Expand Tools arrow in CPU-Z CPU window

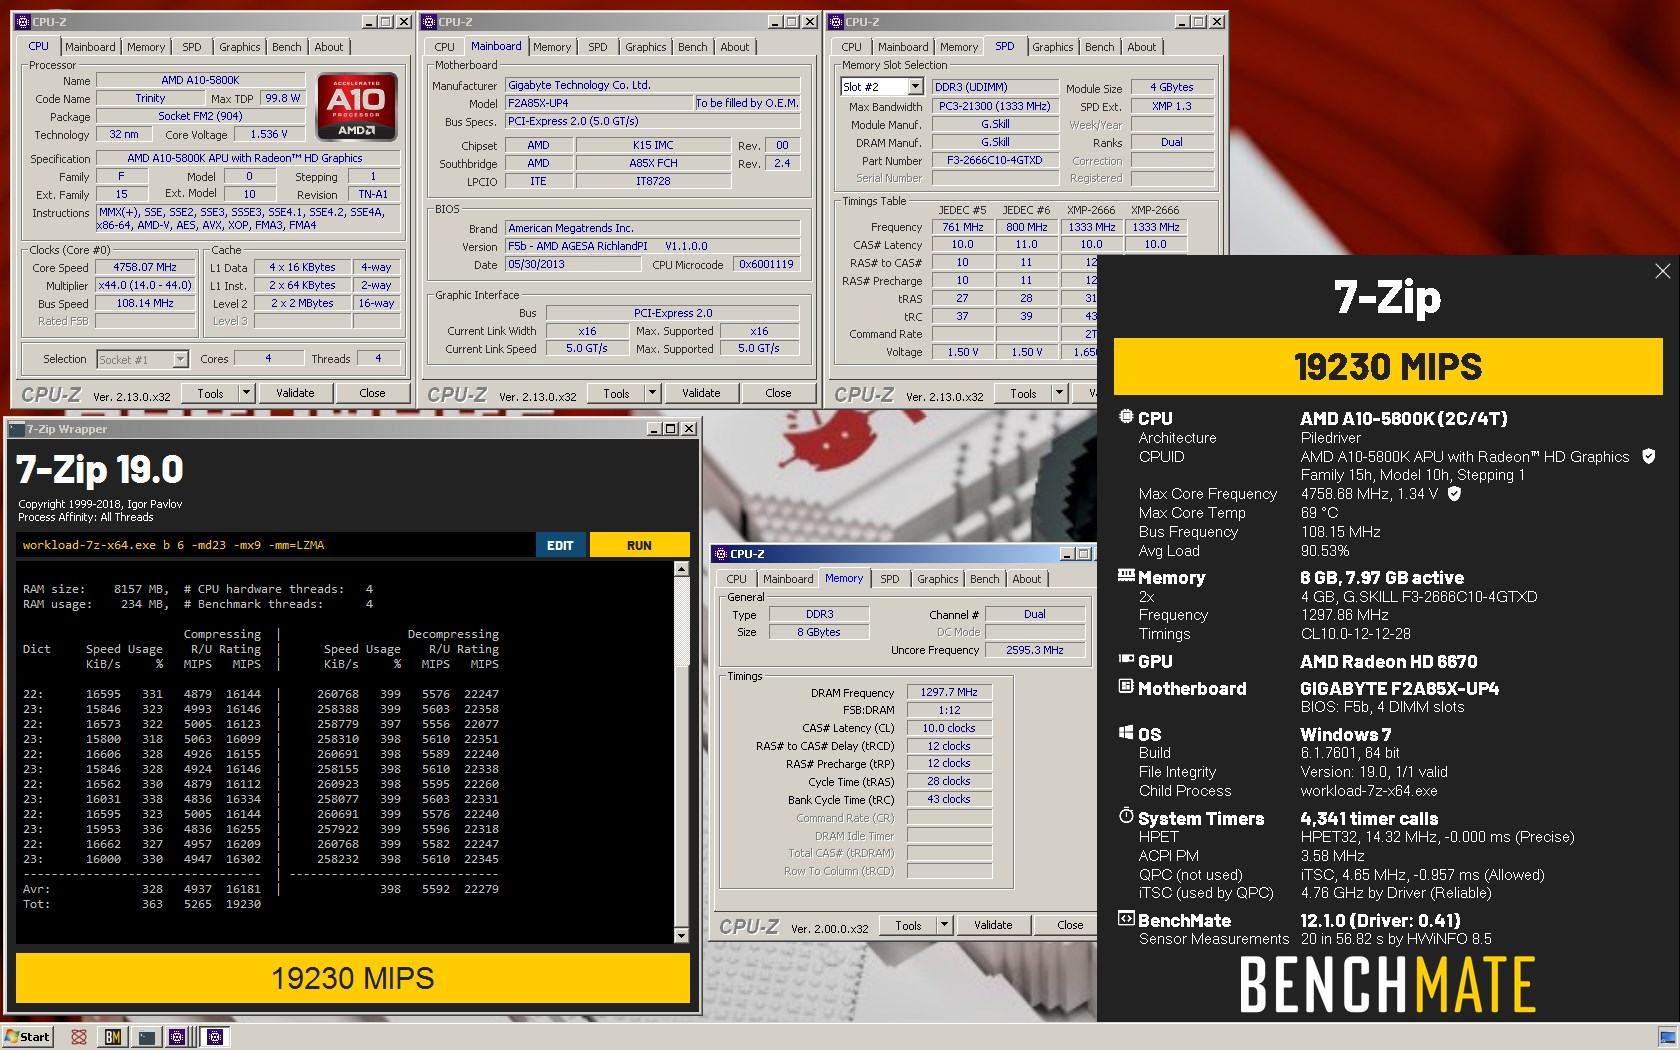click(x=246, y=393)
